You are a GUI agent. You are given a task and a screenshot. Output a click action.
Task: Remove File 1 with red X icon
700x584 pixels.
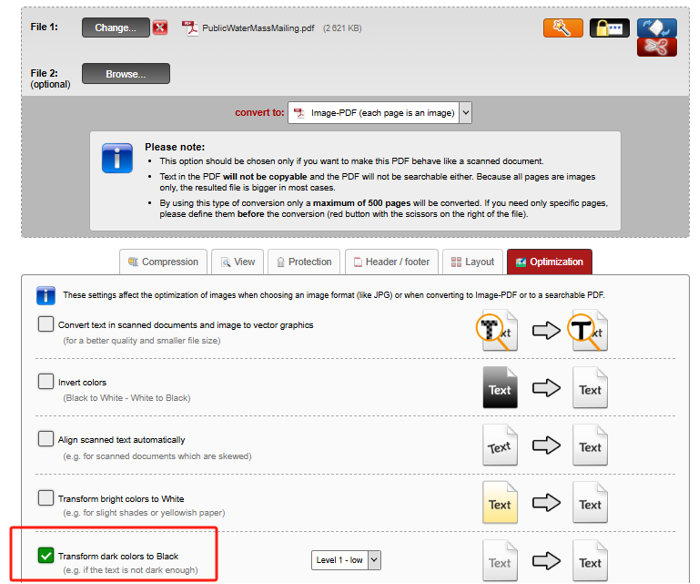point(160,28)
